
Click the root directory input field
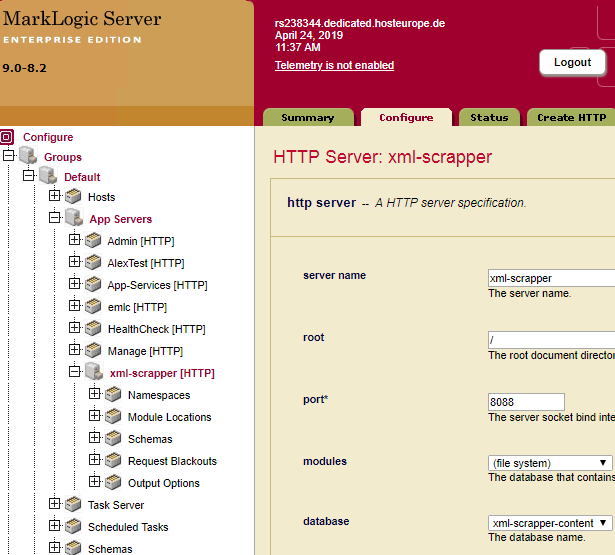551,340
